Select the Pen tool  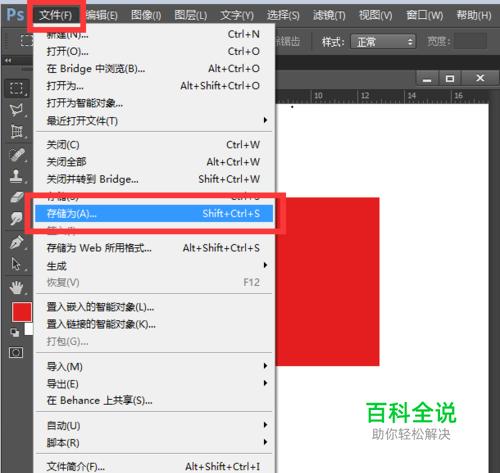point(16,242)
